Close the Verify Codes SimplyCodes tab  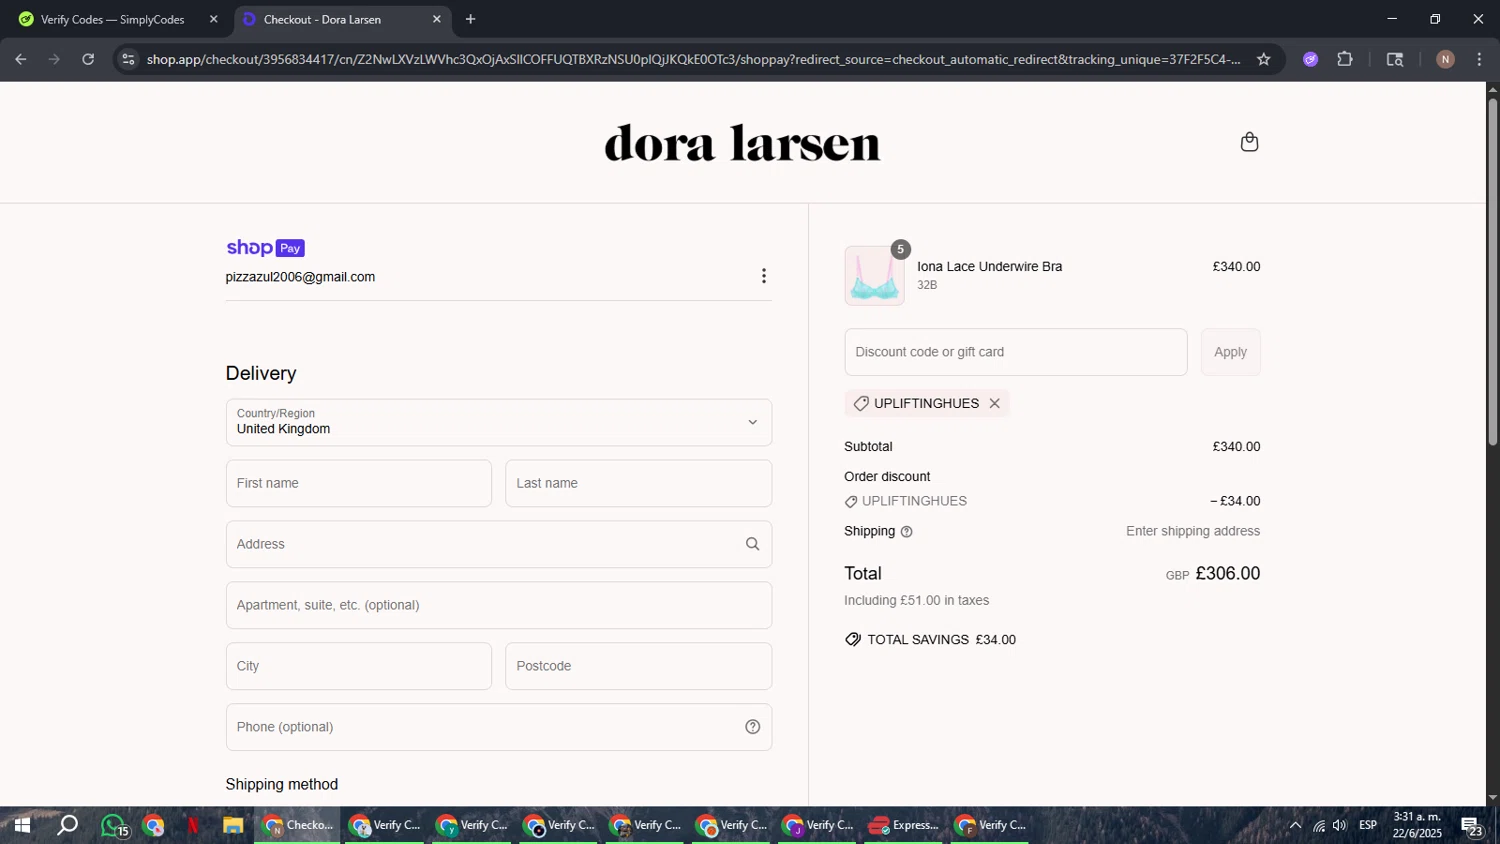[213, 19]
